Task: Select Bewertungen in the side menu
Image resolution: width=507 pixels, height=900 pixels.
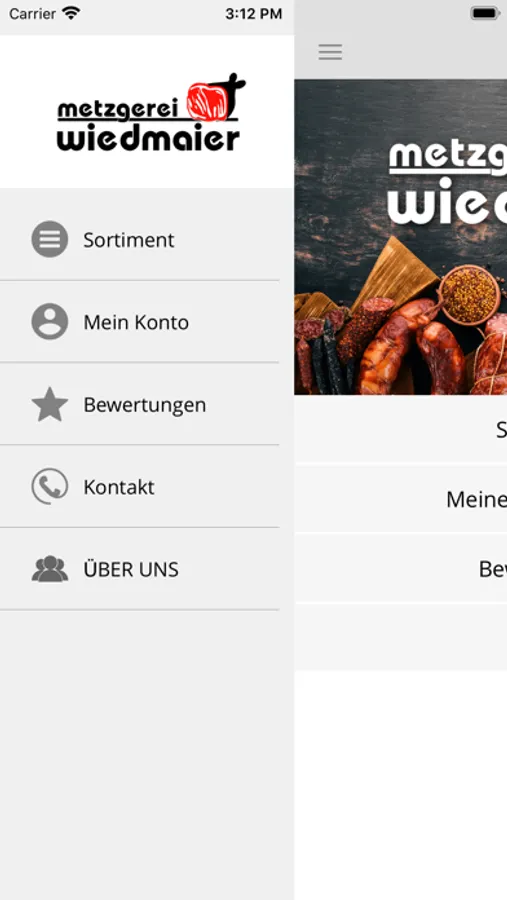Action: [140, 404]
